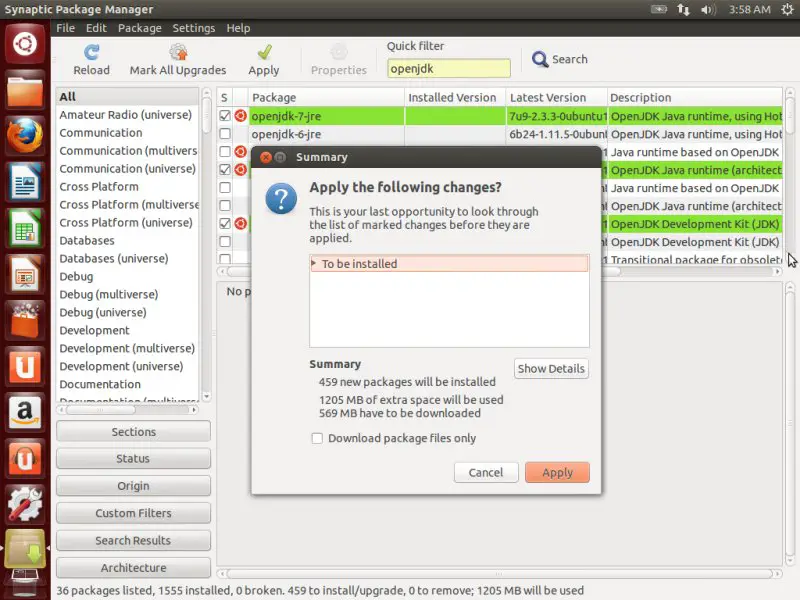This screenshot has width=800, height=600.
Task: Open the Custom Filters view
Action: coord(133,513)
